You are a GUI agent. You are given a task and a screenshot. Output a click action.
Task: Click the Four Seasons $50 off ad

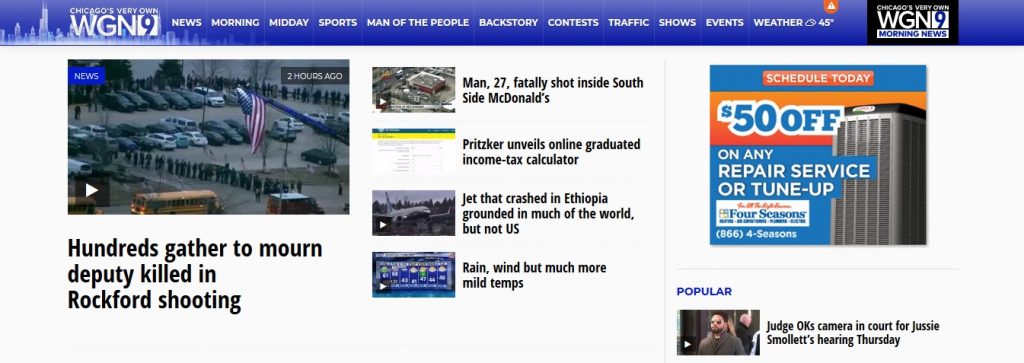pyautogui.click(x=818, y=155)
